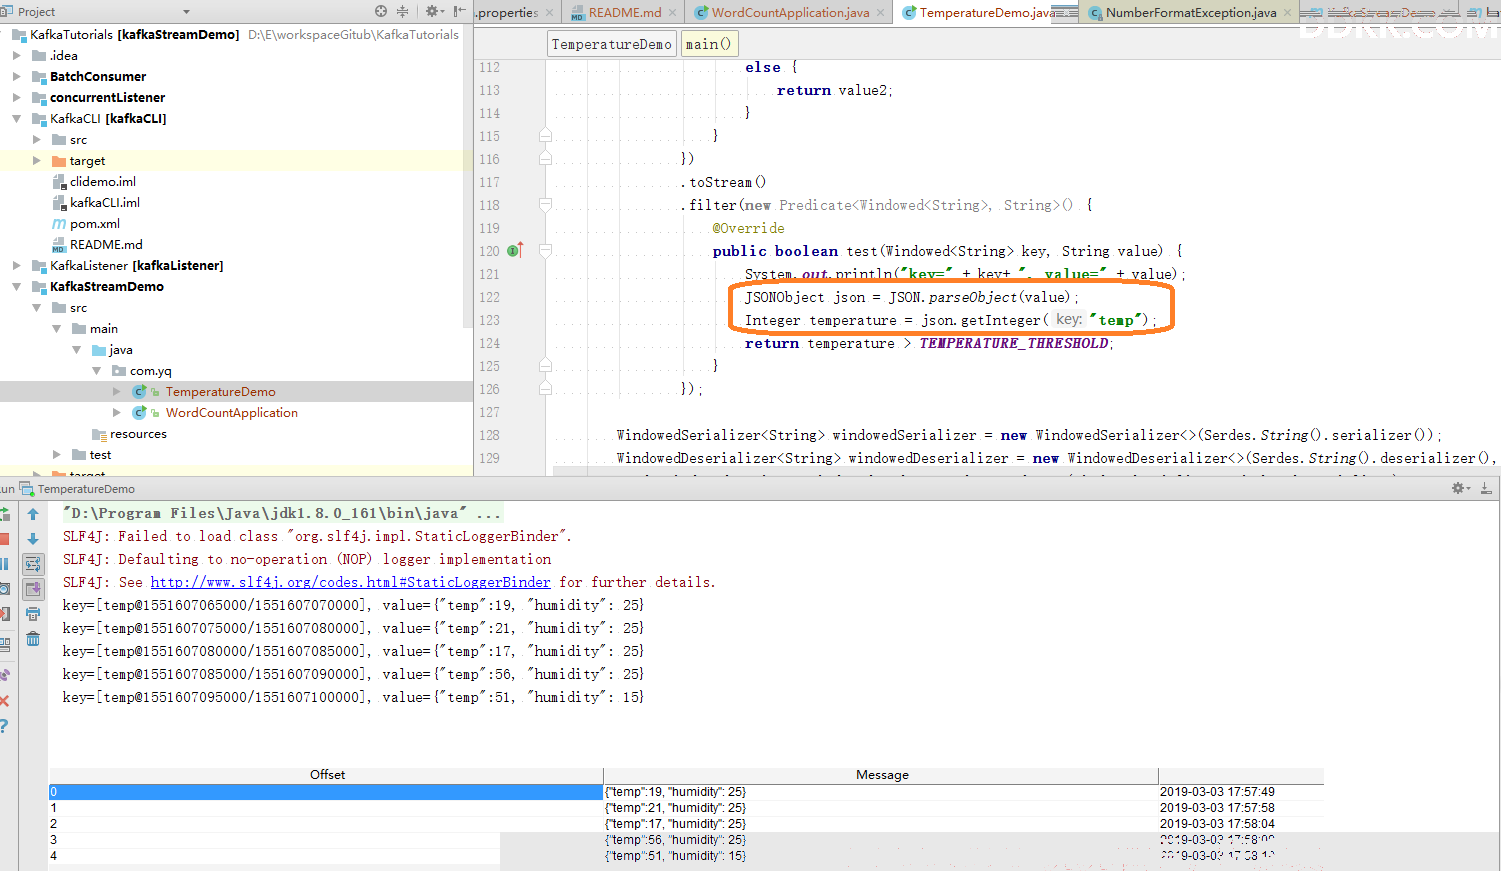Image resolution: width=1501 pixels, height=871 pixels.
Task: Open Project panel gear settings
Action: click(433, 11)
